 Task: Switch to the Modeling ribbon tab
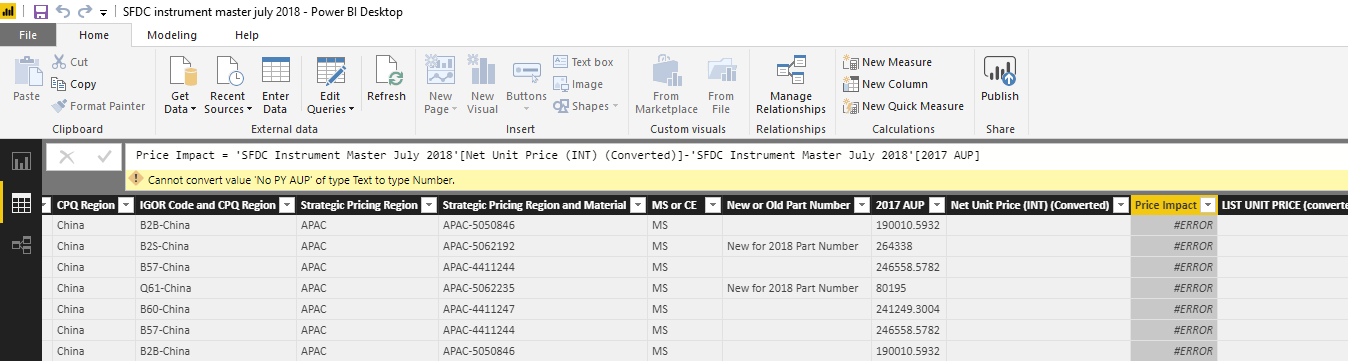tap(172, 35)
